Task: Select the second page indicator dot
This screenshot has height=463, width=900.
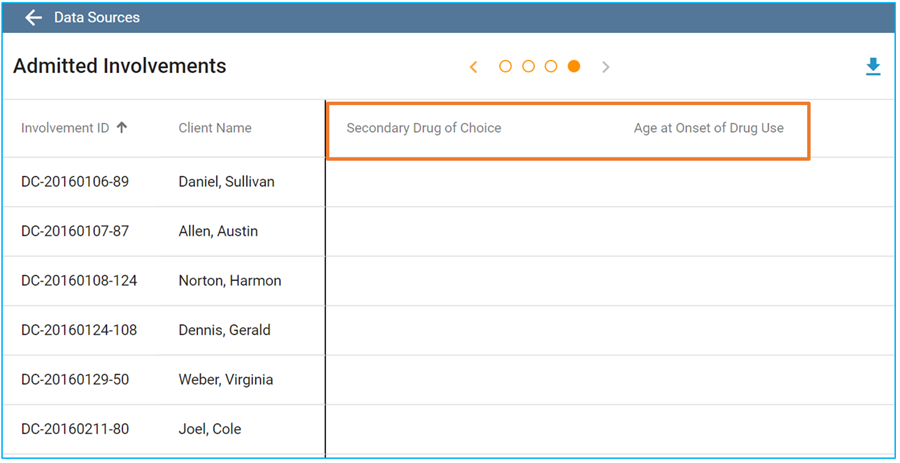Action: point(528,67)
